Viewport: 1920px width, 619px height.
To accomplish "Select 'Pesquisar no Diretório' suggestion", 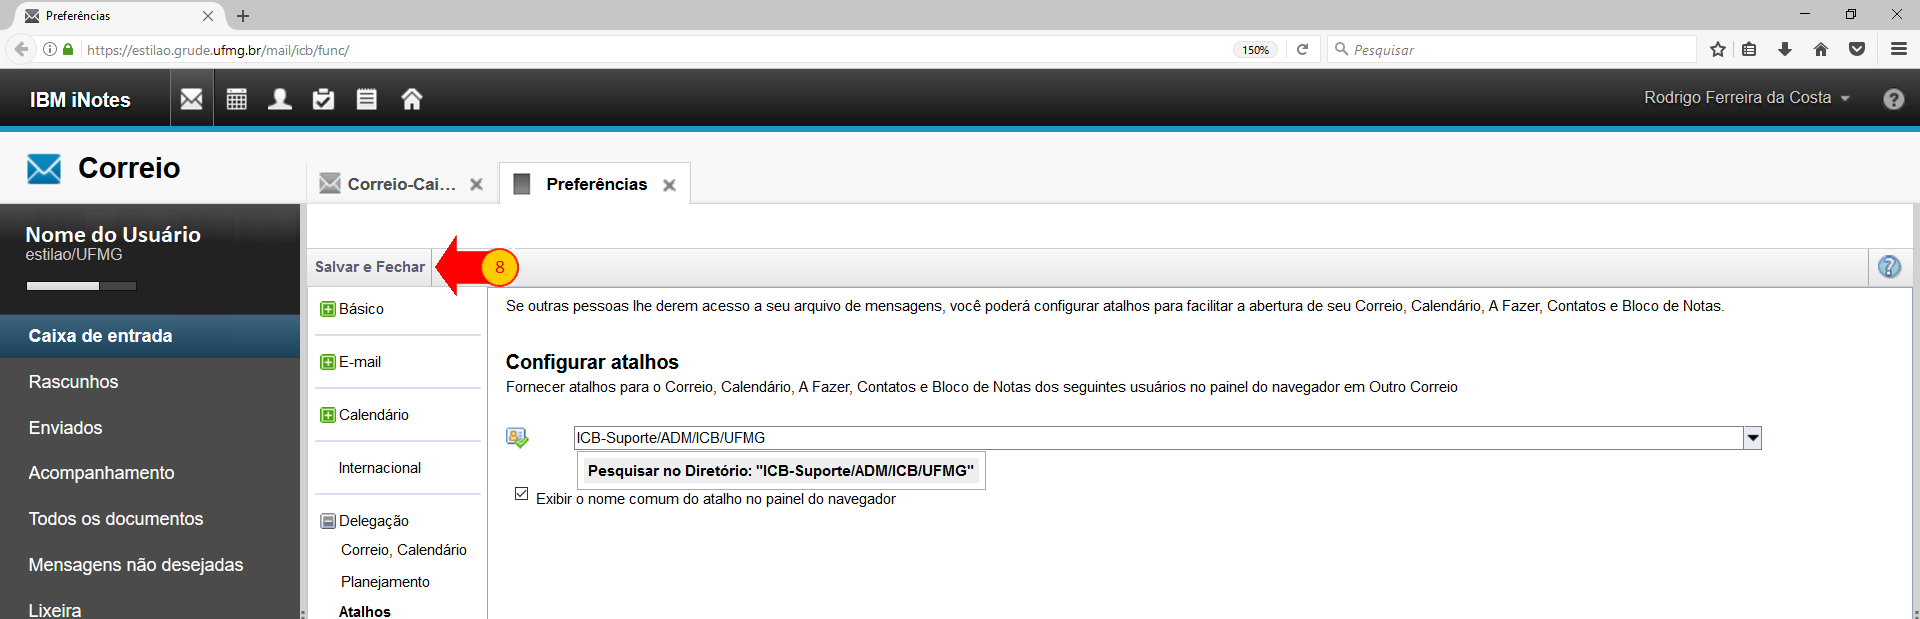I will tap(780, 471).
